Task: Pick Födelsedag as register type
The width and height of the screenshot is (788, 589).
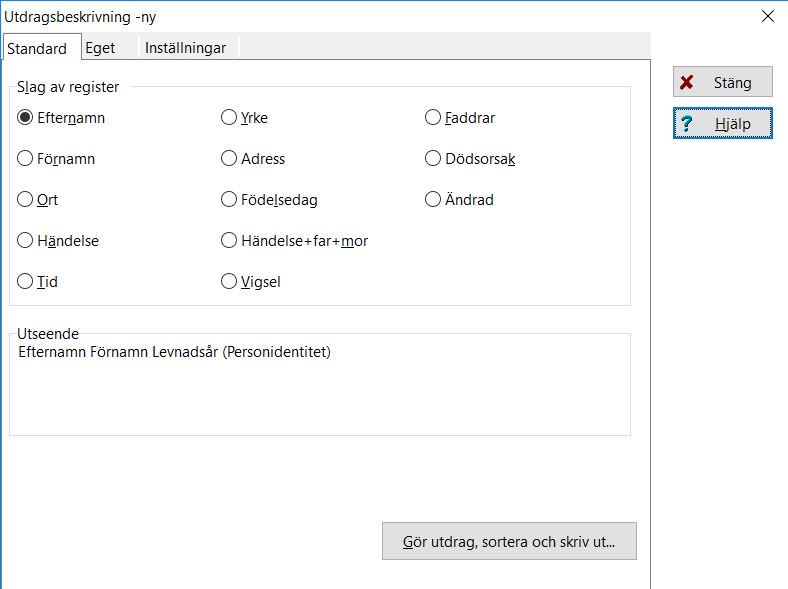Action: point(229,200)
